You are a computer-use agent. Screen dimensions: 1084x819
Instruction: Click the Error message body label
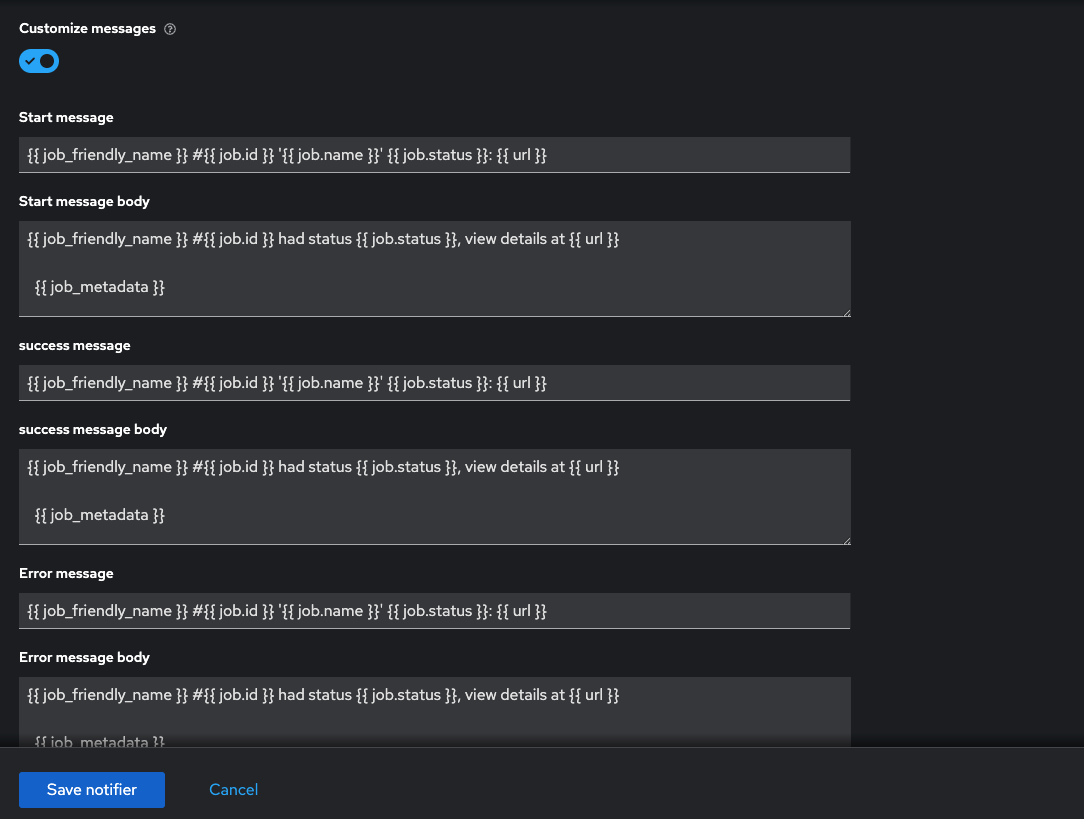pos(84,657)
